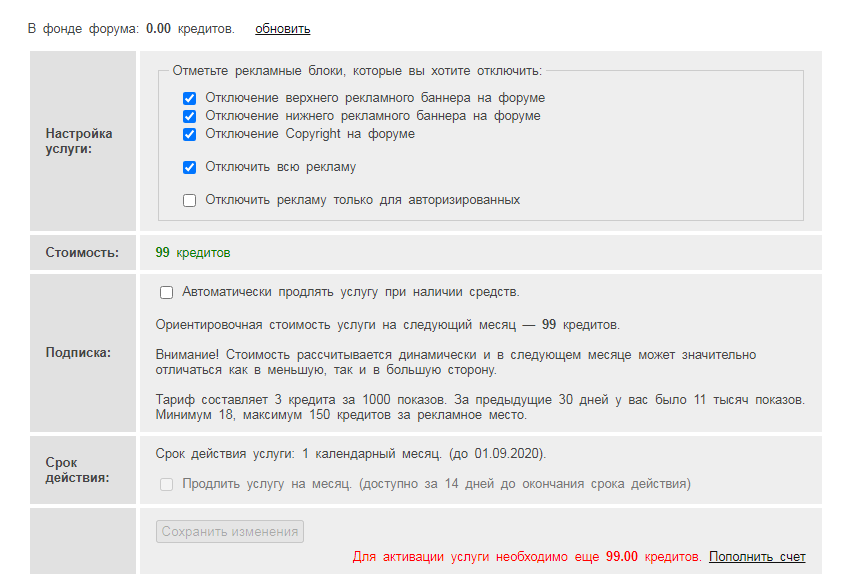Uncheck 'Отключить всю рекламу' checkbox

pos(189,167)
